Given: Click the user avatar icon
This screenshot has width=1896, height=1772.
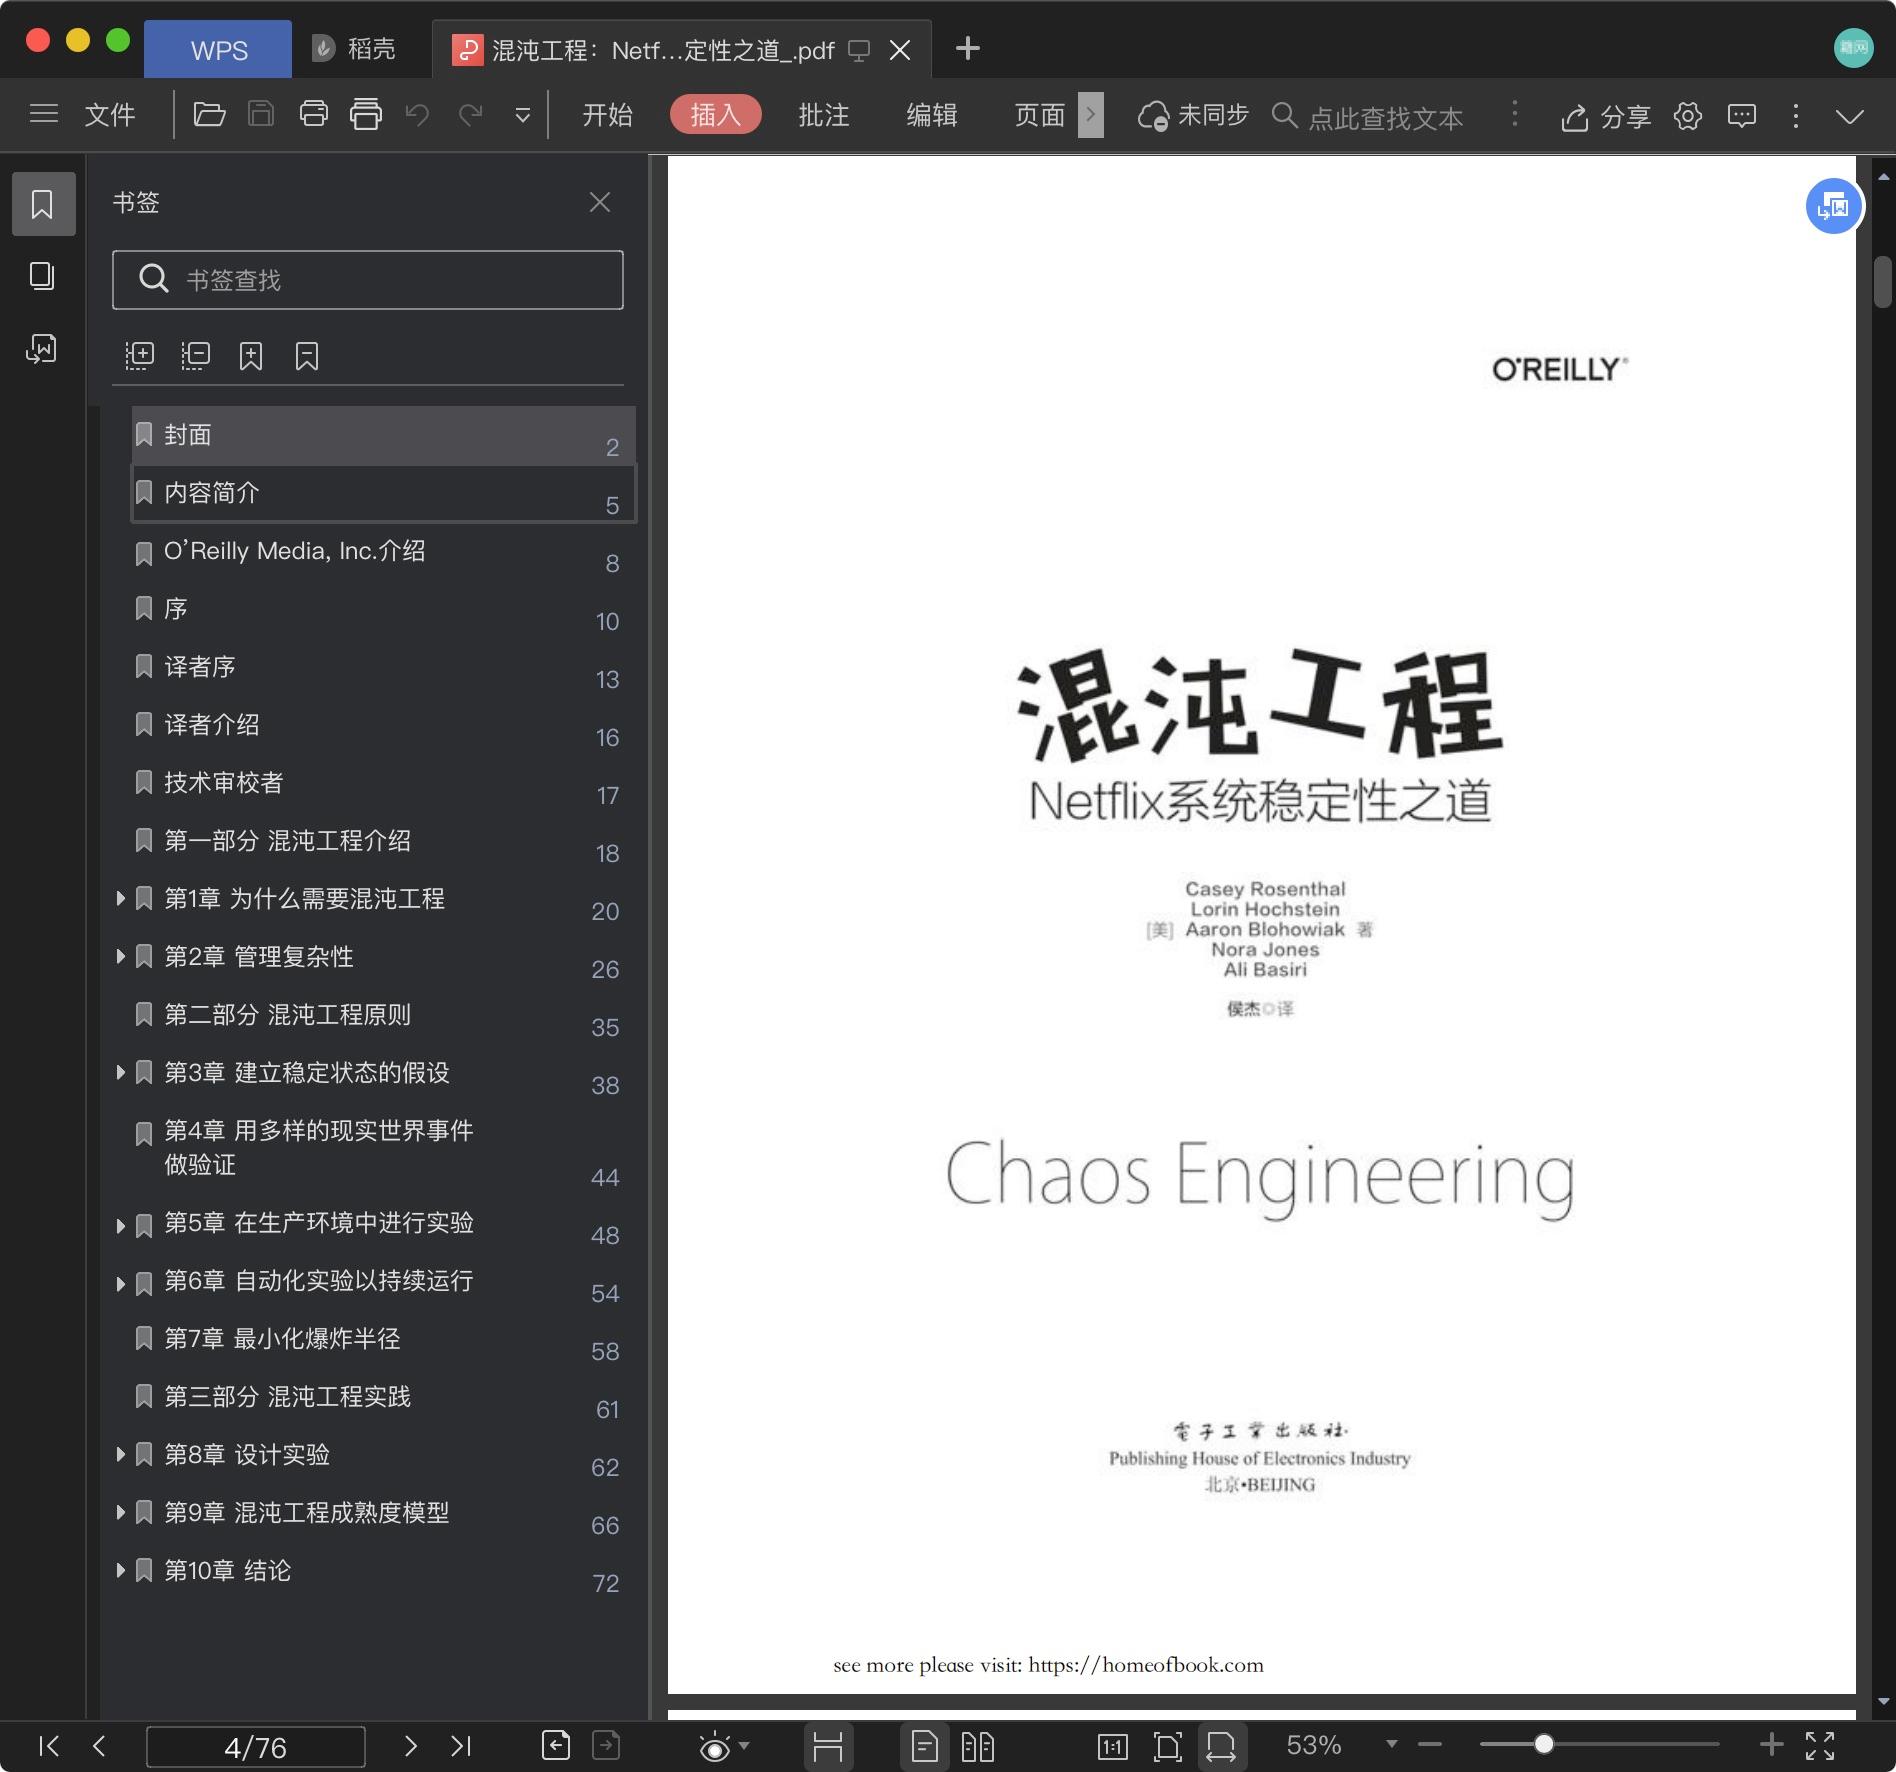Looking at the screenshot, I should tap(1853, 47).
